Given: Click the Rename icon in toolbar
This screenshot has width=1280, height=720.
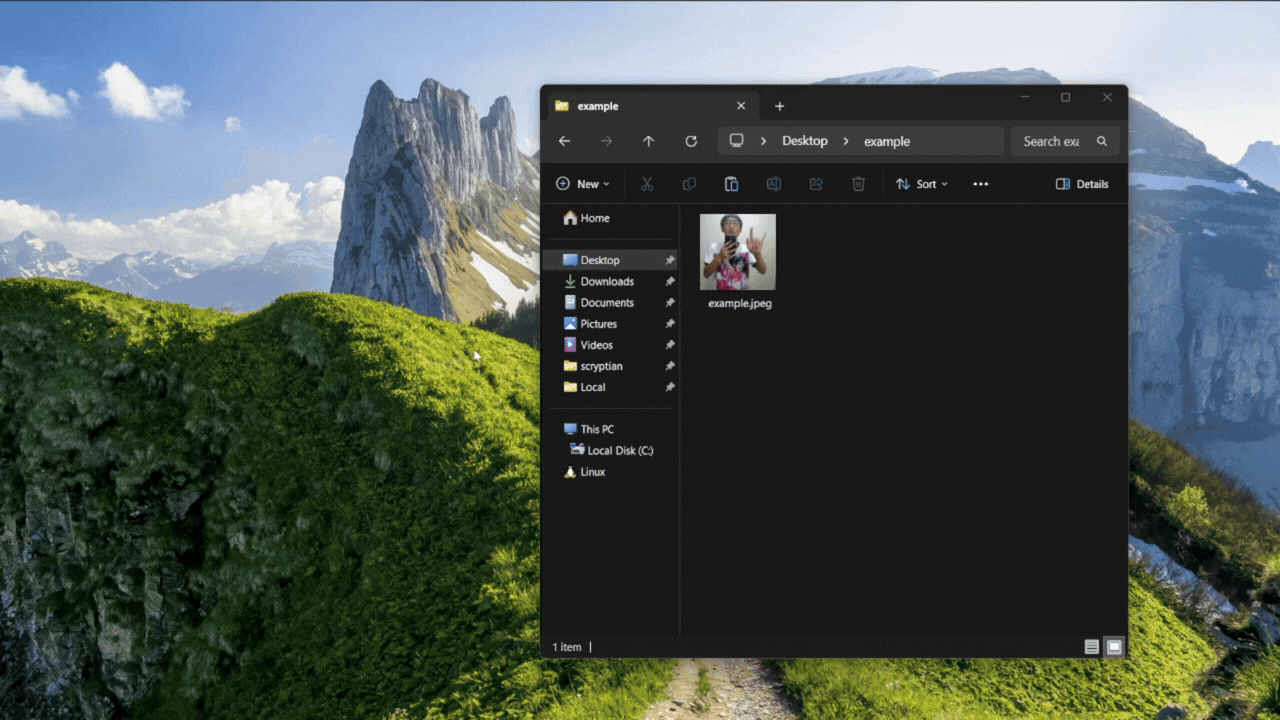Looking at the screenshot, I should point(773,184).
